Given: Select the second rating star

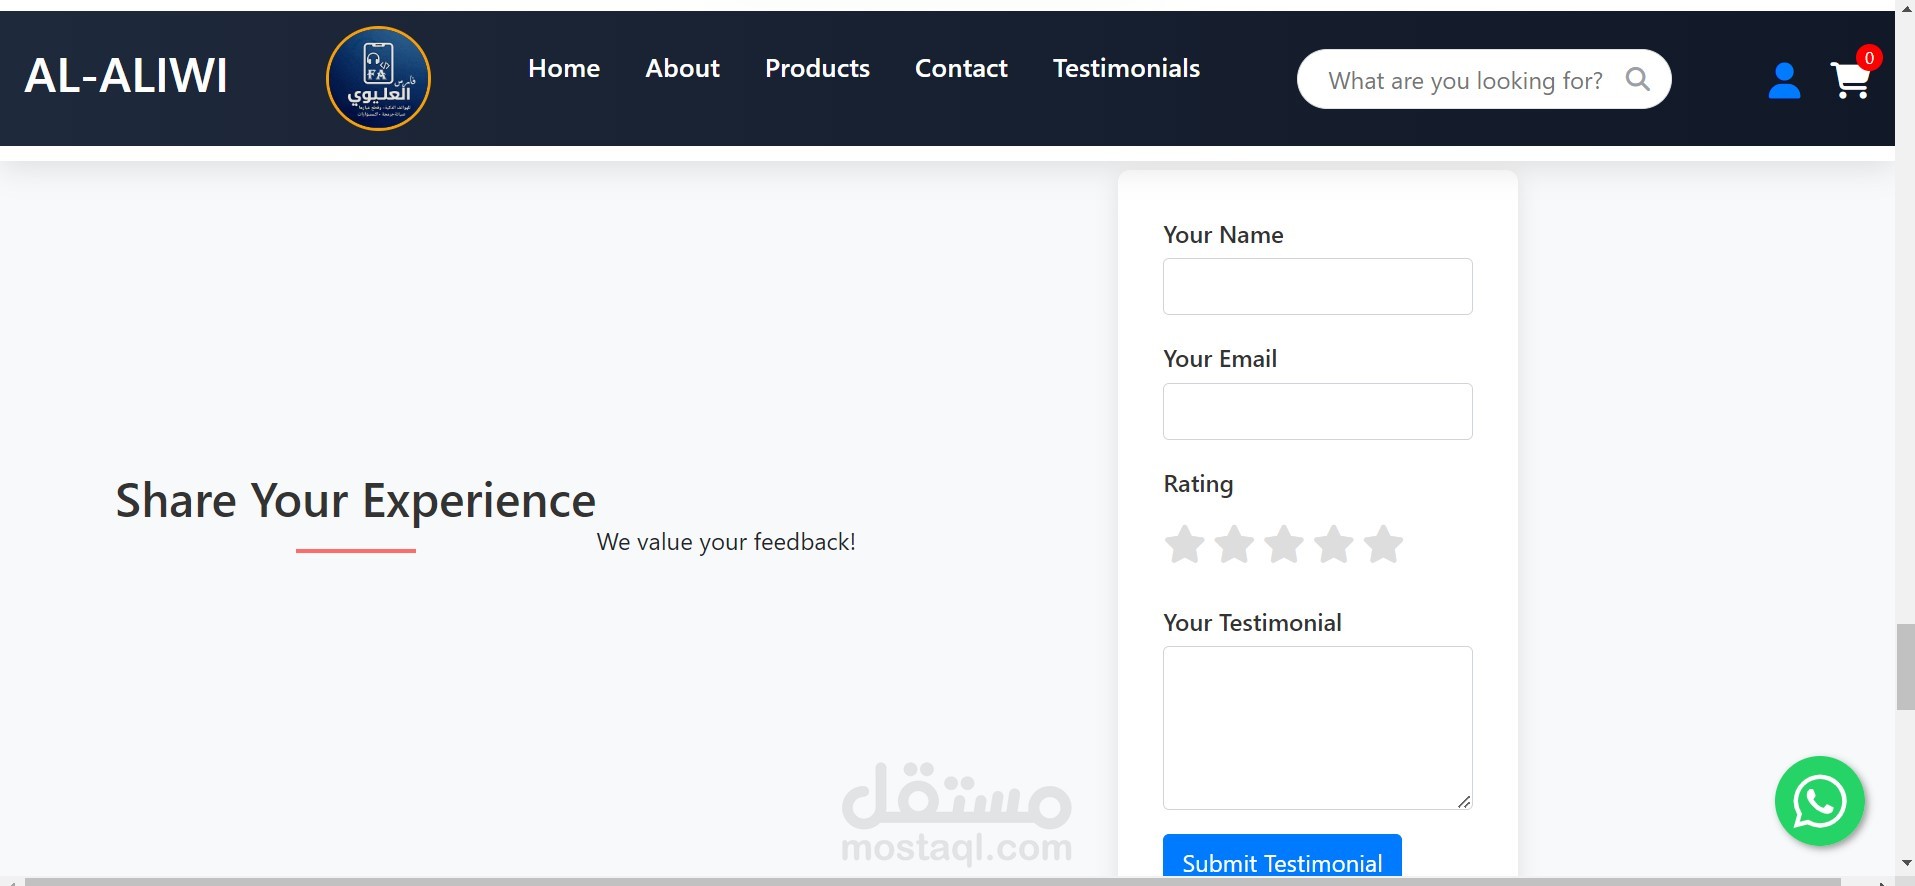Looking at the screenshot, I should pos(1234,544).
